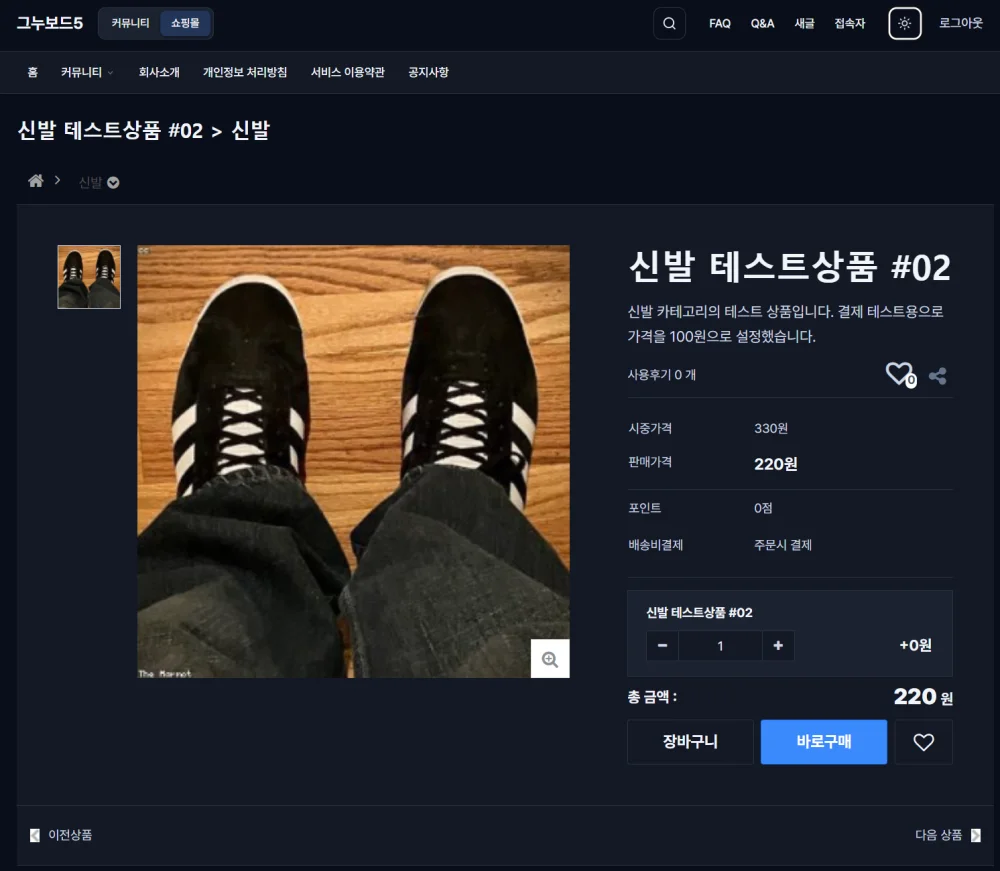Open the search icon in header
The height and width of the screenshot is (871, 1000).
(669, 24)
